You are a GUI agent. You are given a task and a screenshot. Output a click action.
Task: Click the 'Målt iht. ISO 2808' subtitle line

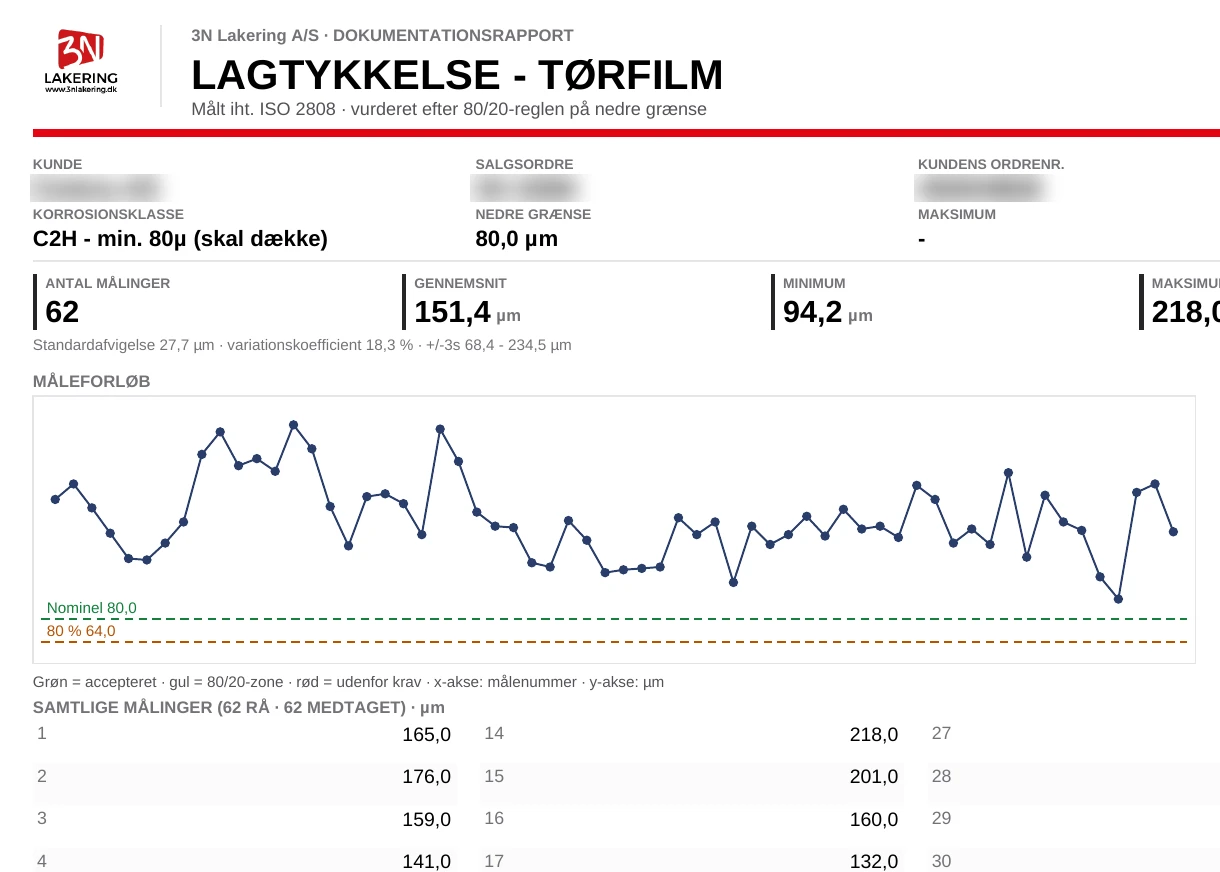tap(449, 109)
